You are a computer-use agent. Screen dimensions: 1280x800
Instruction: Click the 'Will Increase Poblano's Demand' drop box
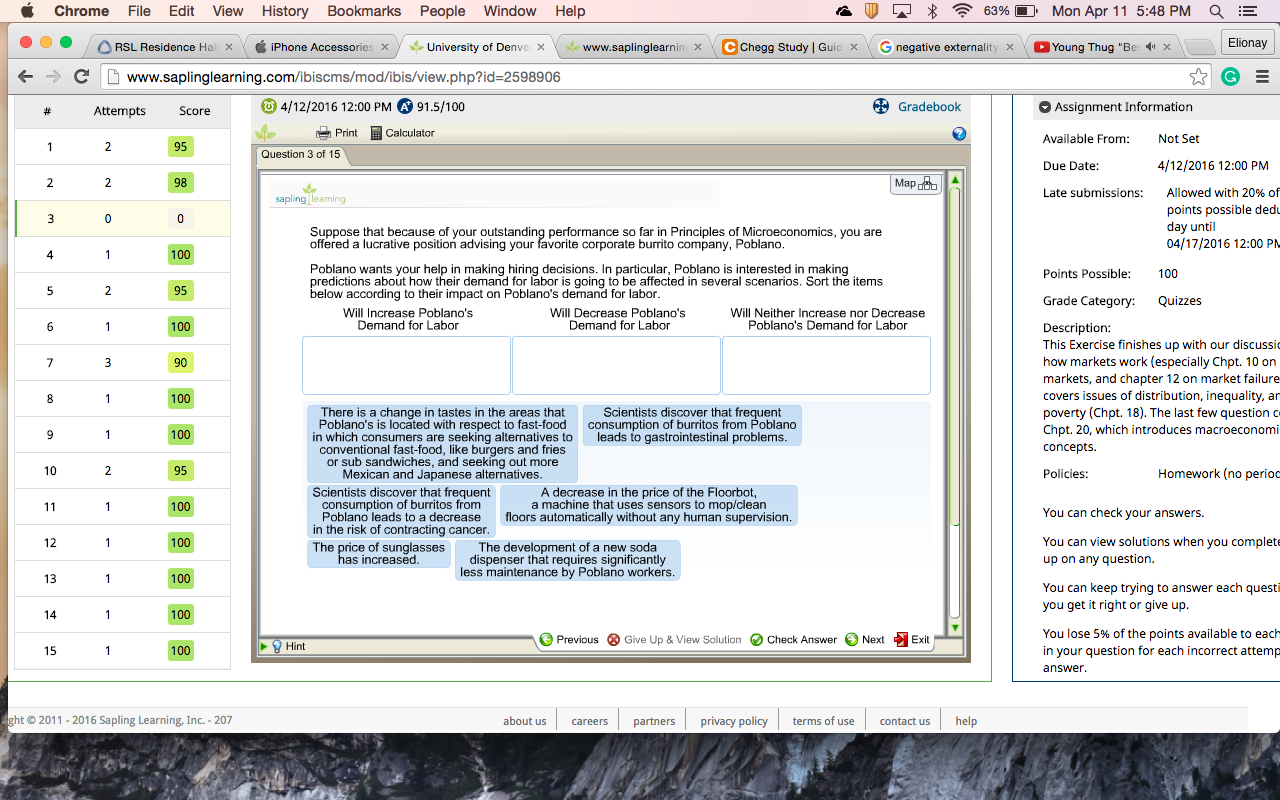point(406,365)
